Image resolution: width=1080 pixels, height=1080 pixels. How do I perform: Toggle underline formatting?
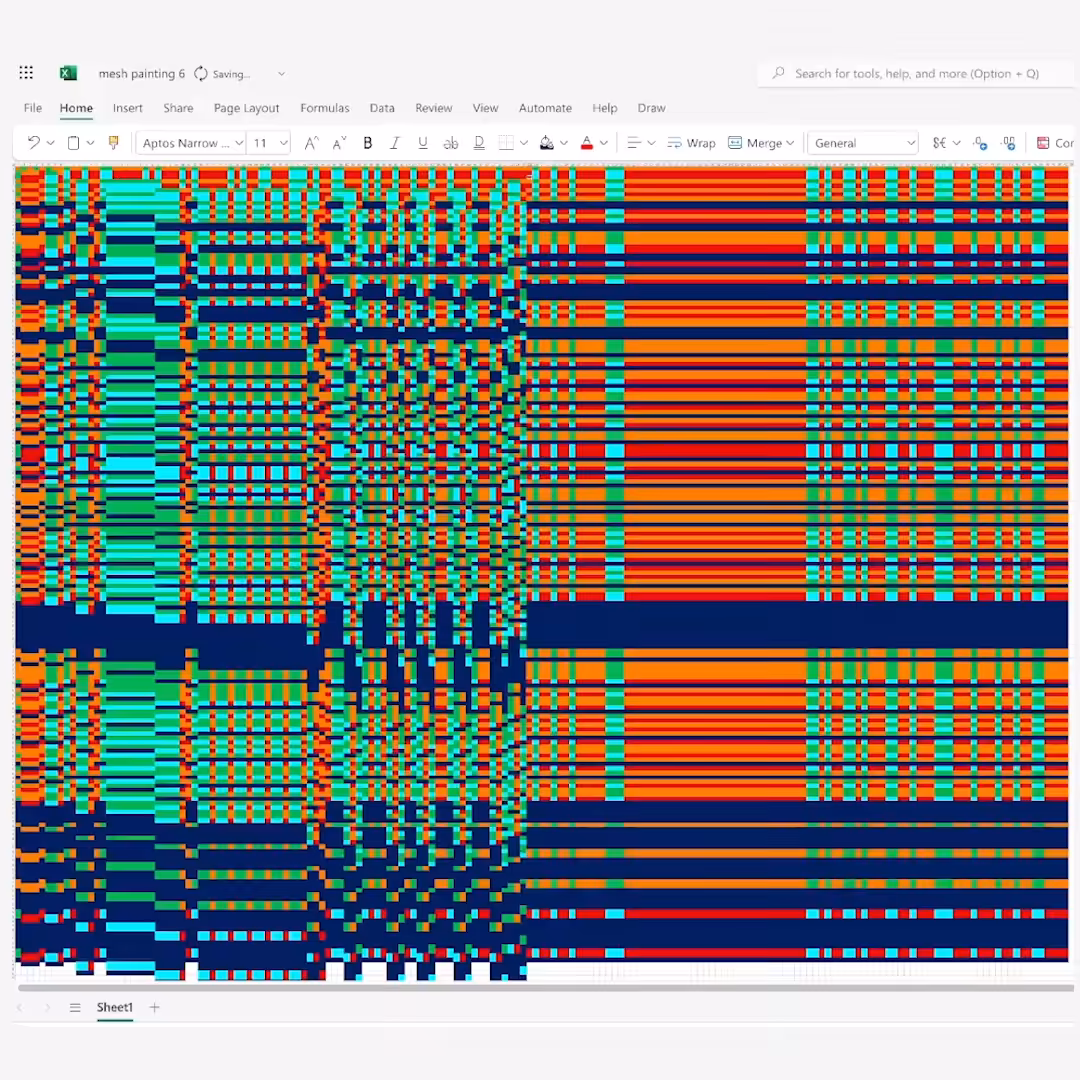(423, 143)
